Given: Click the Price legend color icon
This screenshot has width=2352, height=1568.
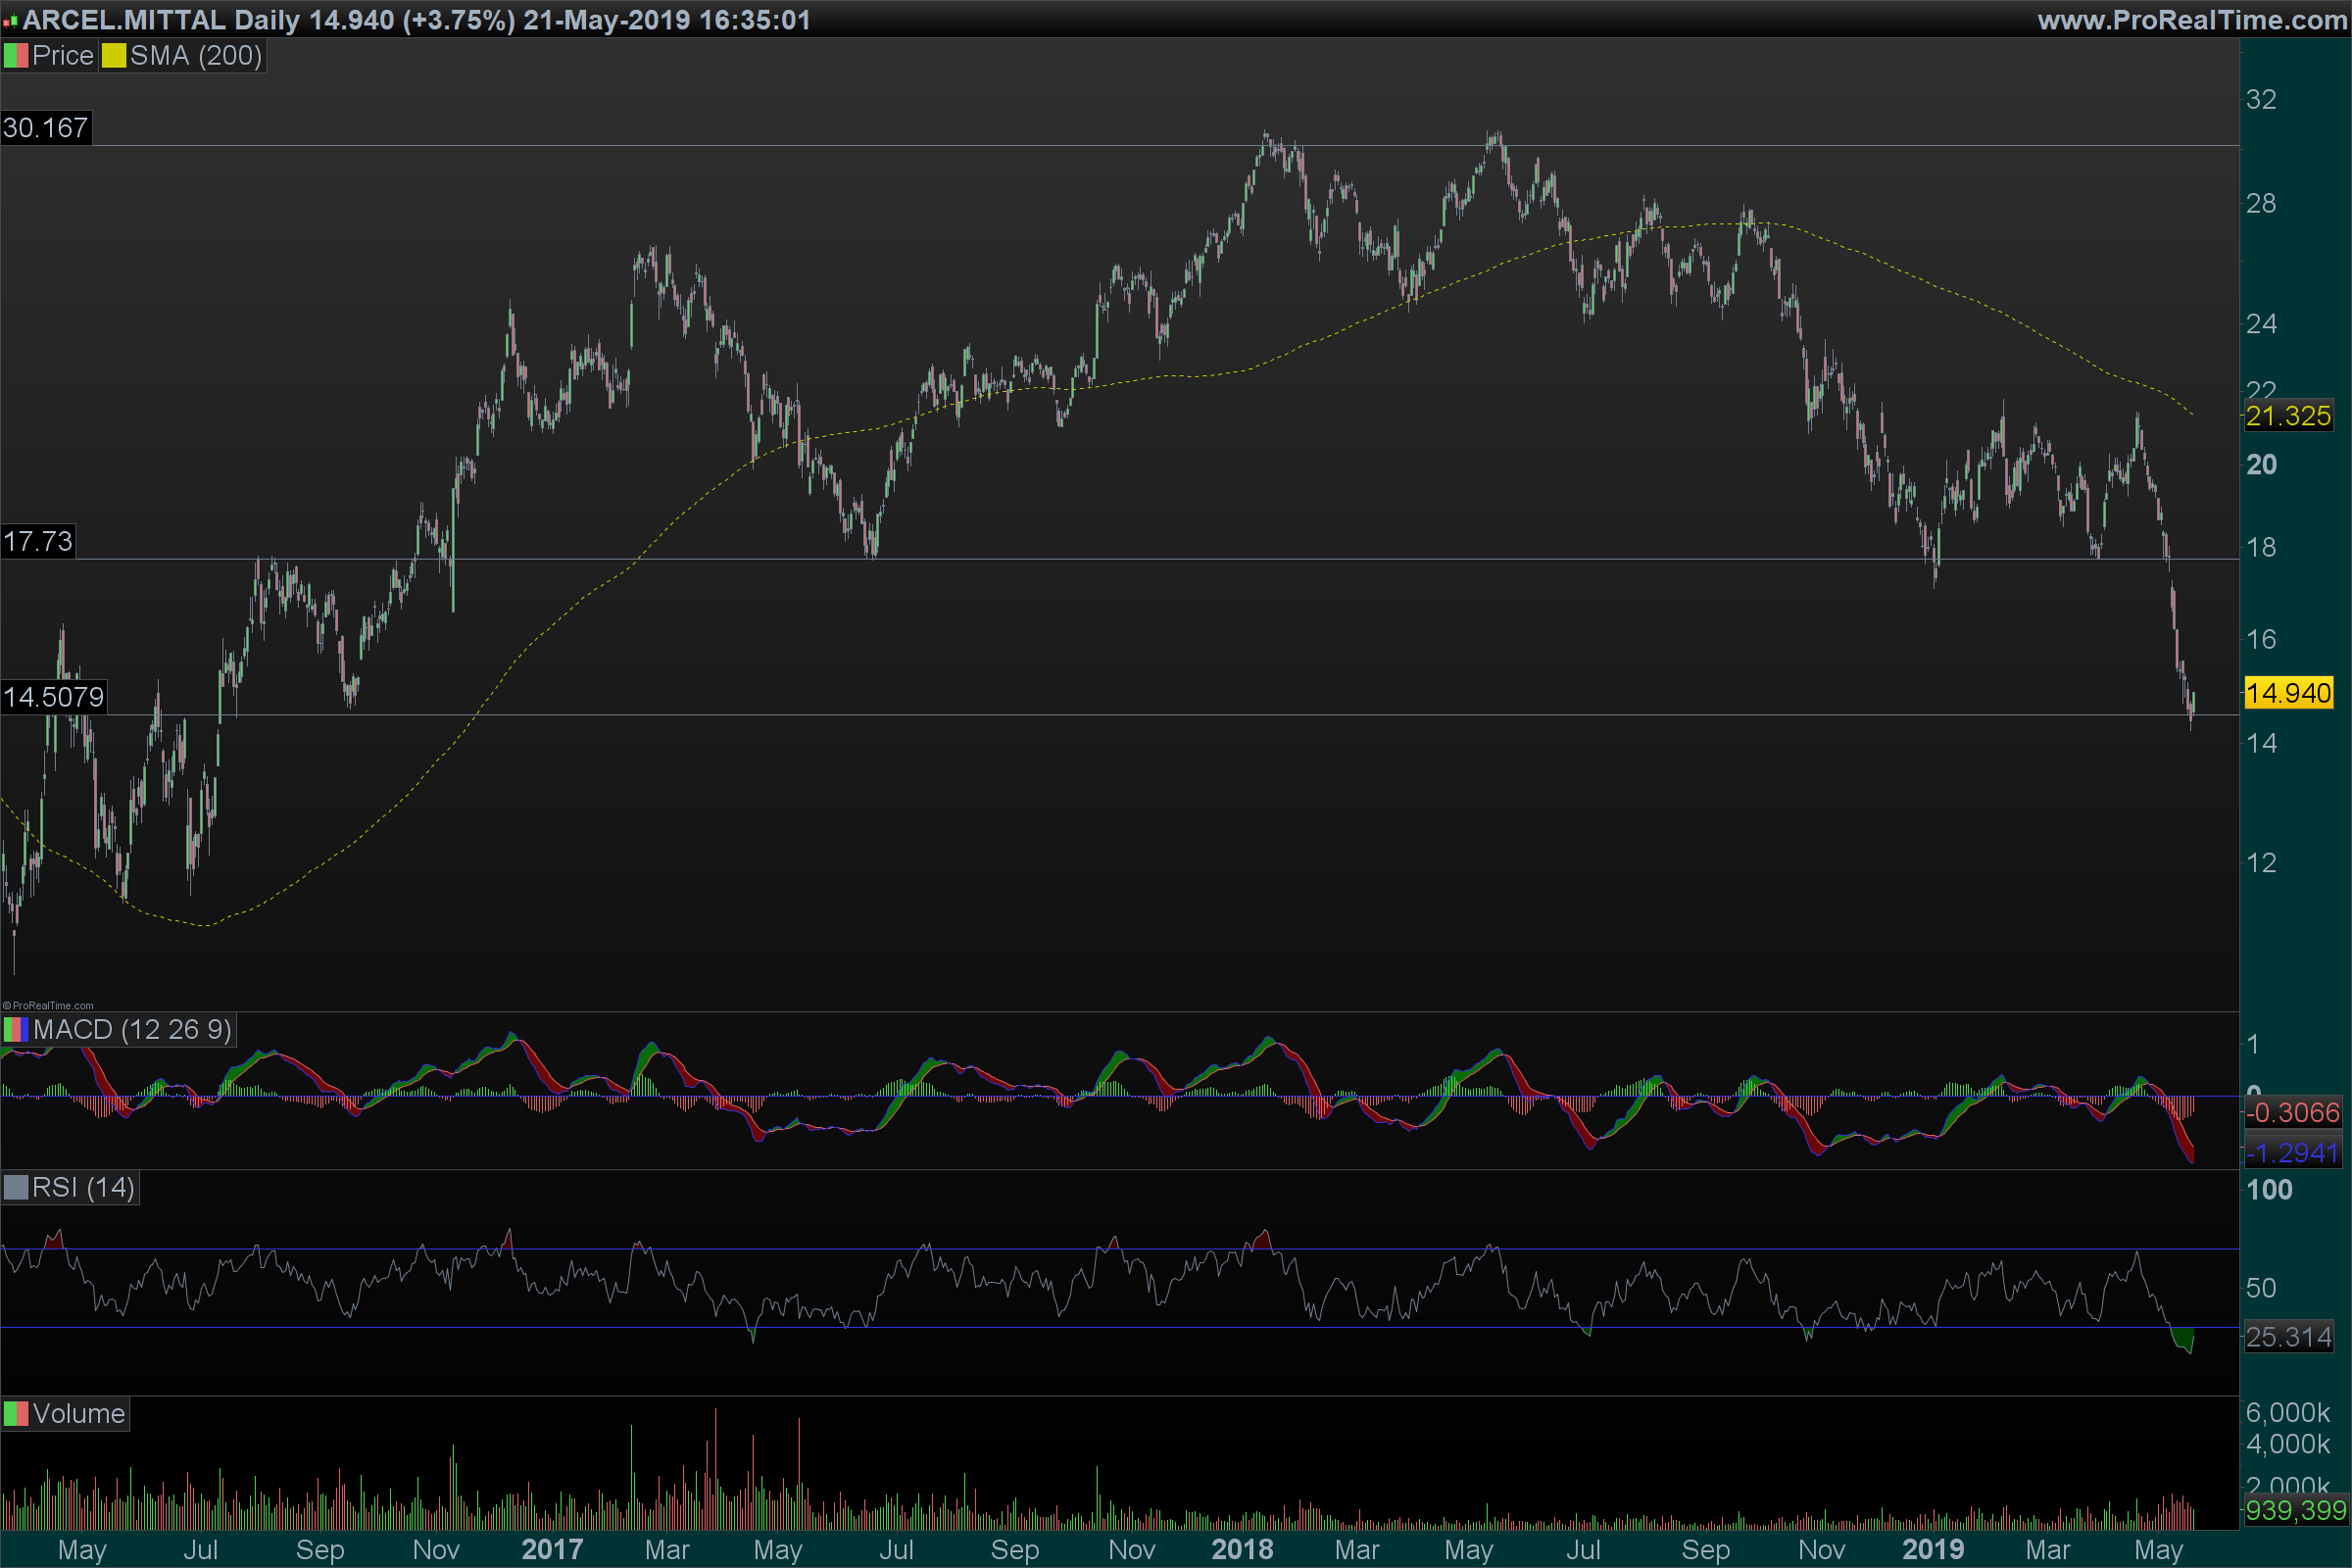Looking at the screenshot, I should (15, 56).
